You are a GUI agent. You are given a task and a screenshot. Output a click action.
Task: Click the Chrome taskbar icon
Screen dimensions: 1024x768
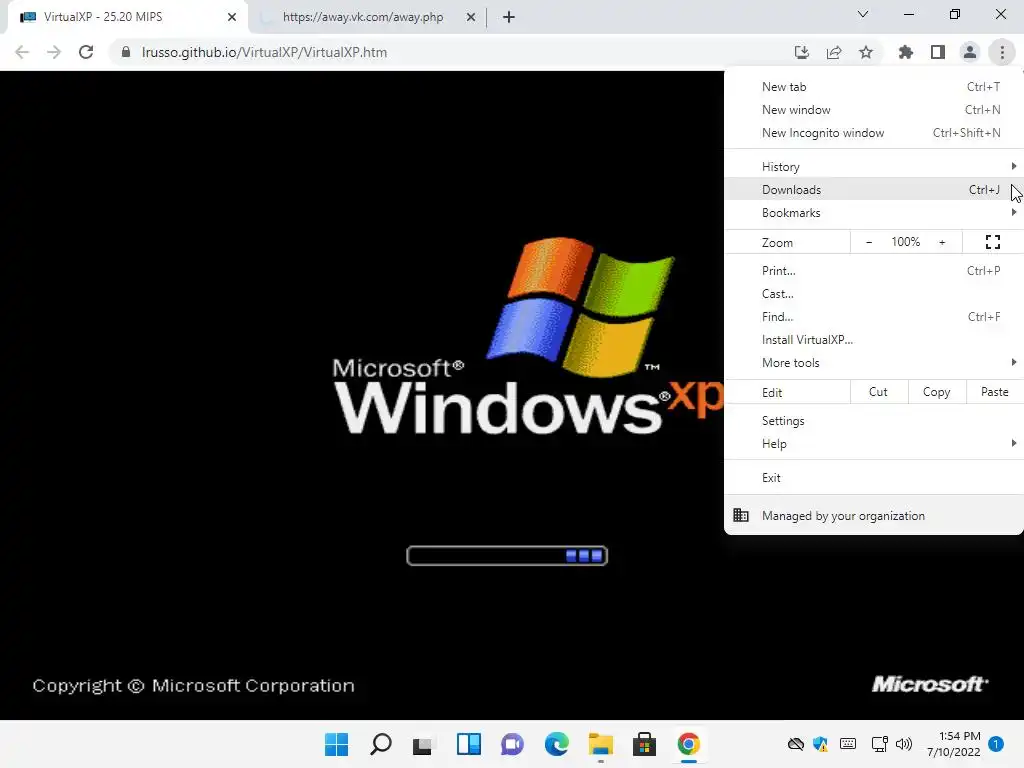(x=688, y=744)
